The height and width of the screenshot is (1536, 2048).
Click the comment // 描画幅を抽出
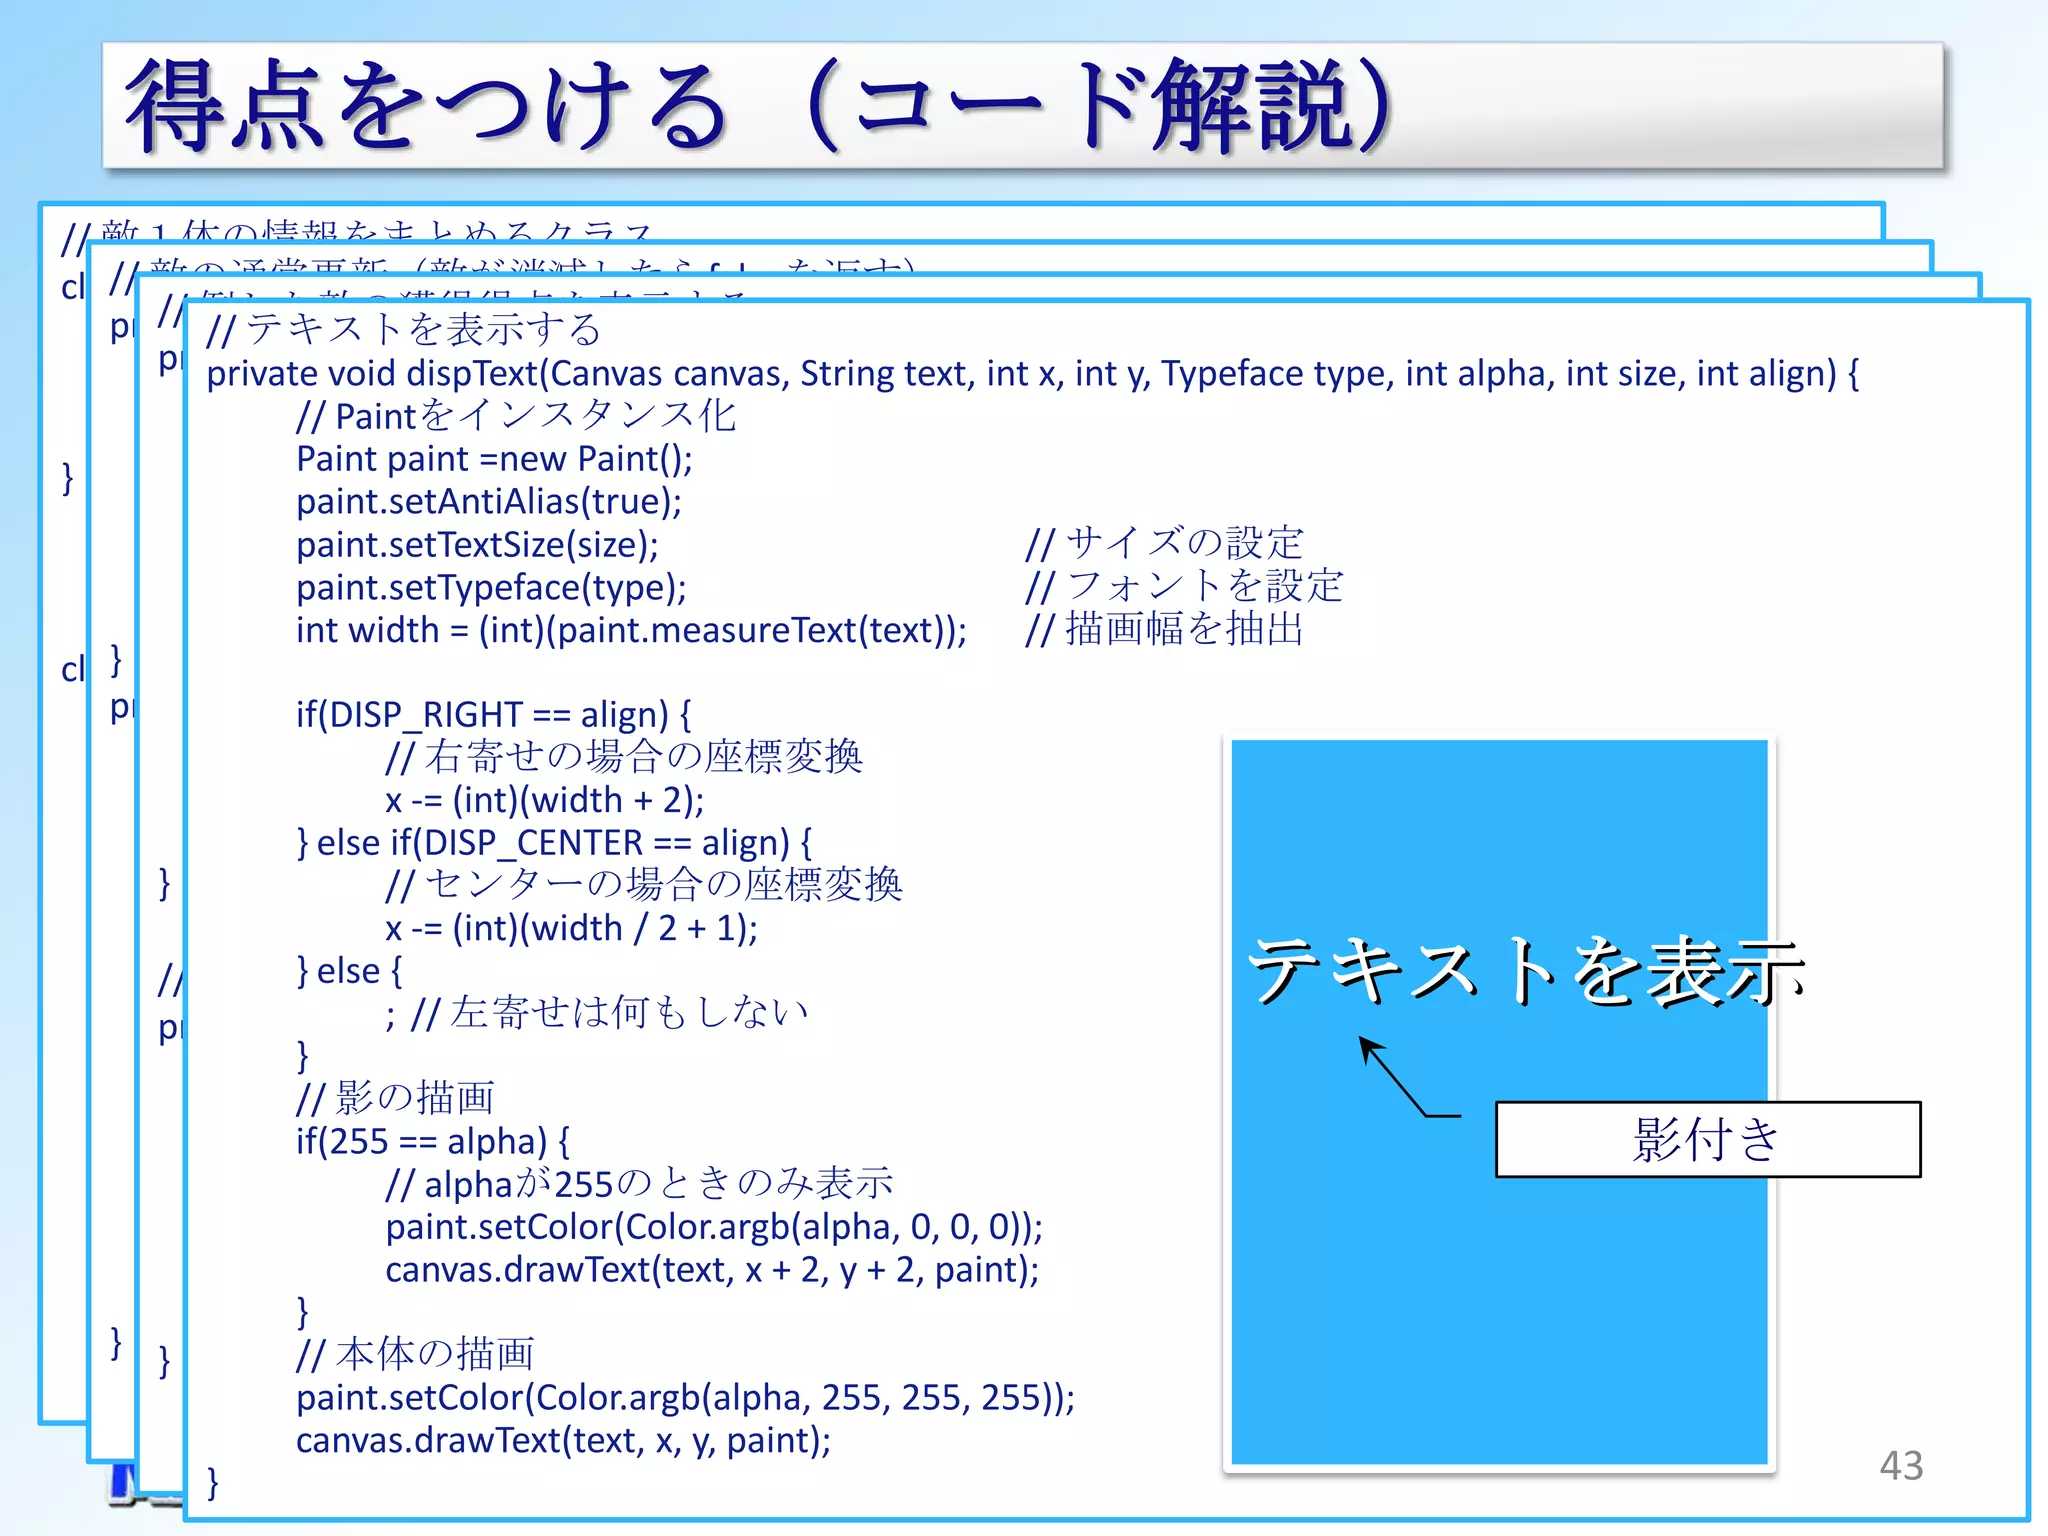tap(1164, 629)
